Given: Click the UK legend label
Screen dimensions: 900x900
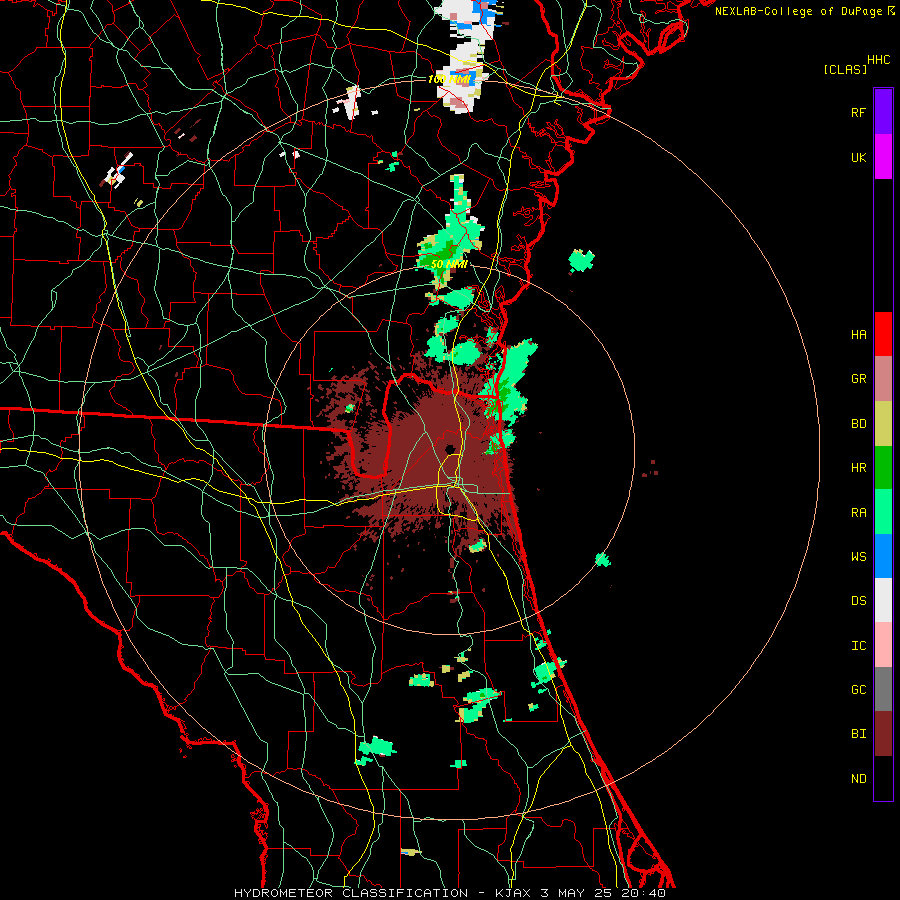Looking at the screenshot, I should tap(858, 157).
